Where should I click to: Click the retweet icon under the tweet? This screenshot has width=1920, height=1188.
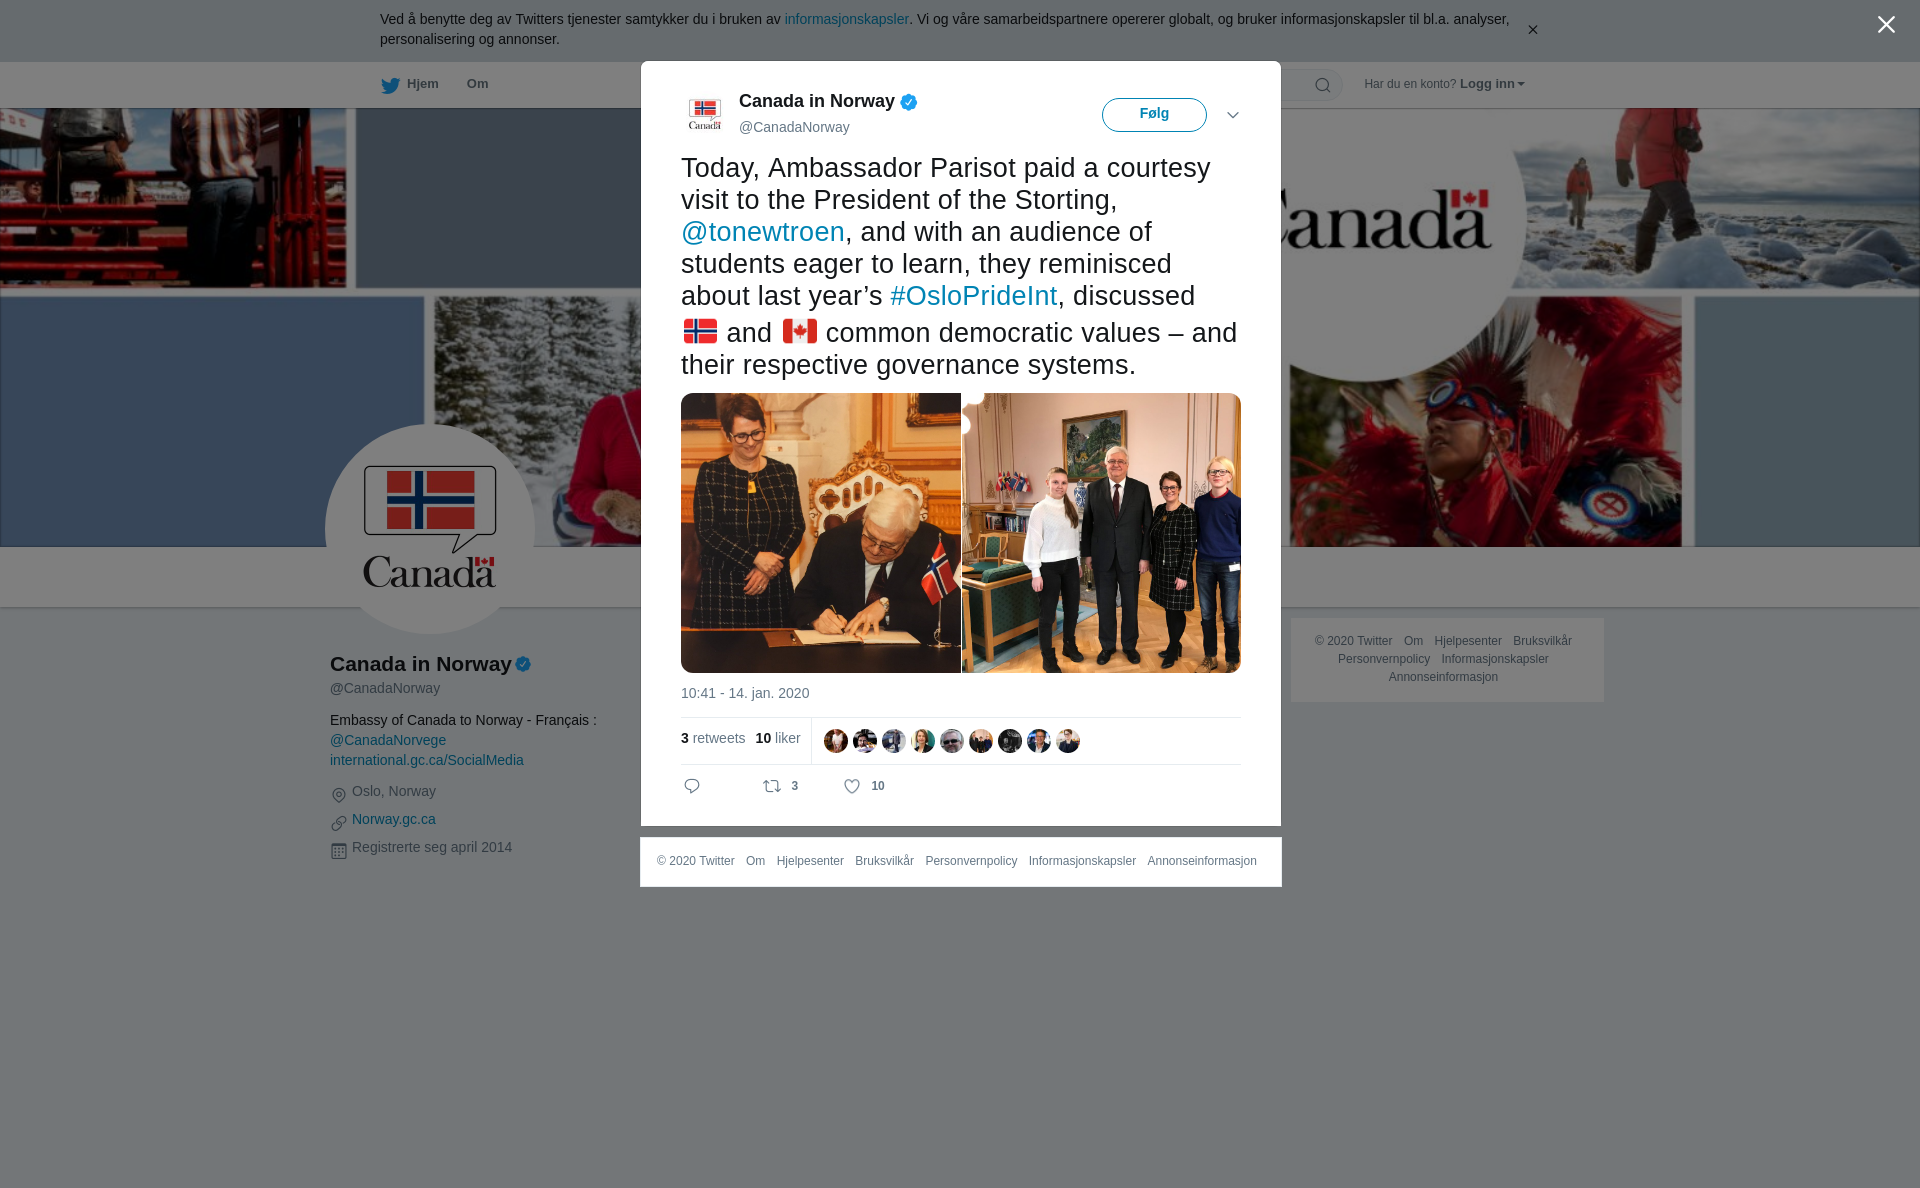(x=772, y=786)
